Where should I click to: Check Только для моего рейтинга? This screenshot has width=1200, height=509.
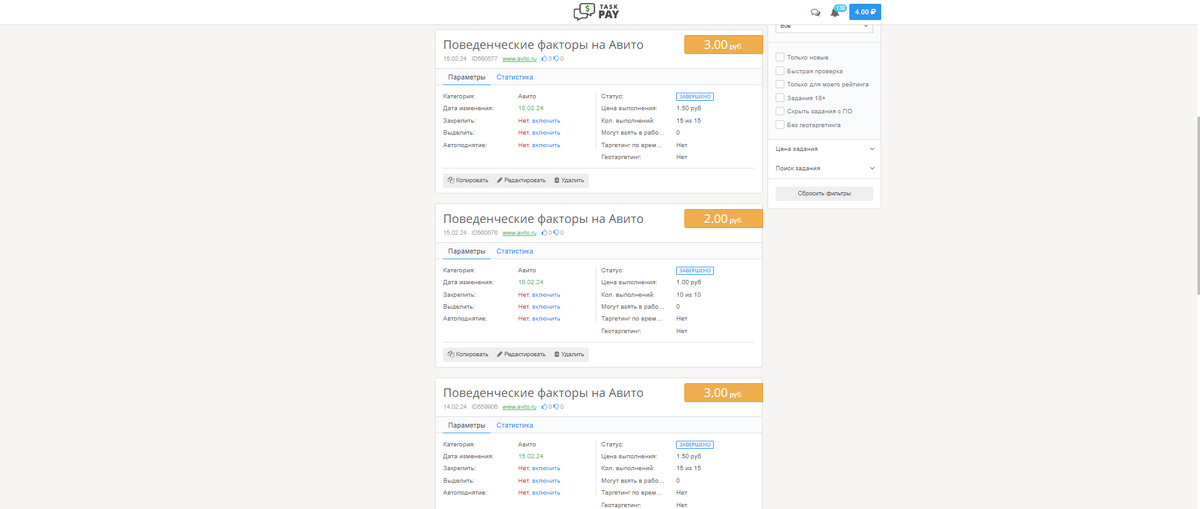pyautogui.click(x=780, y=84)
